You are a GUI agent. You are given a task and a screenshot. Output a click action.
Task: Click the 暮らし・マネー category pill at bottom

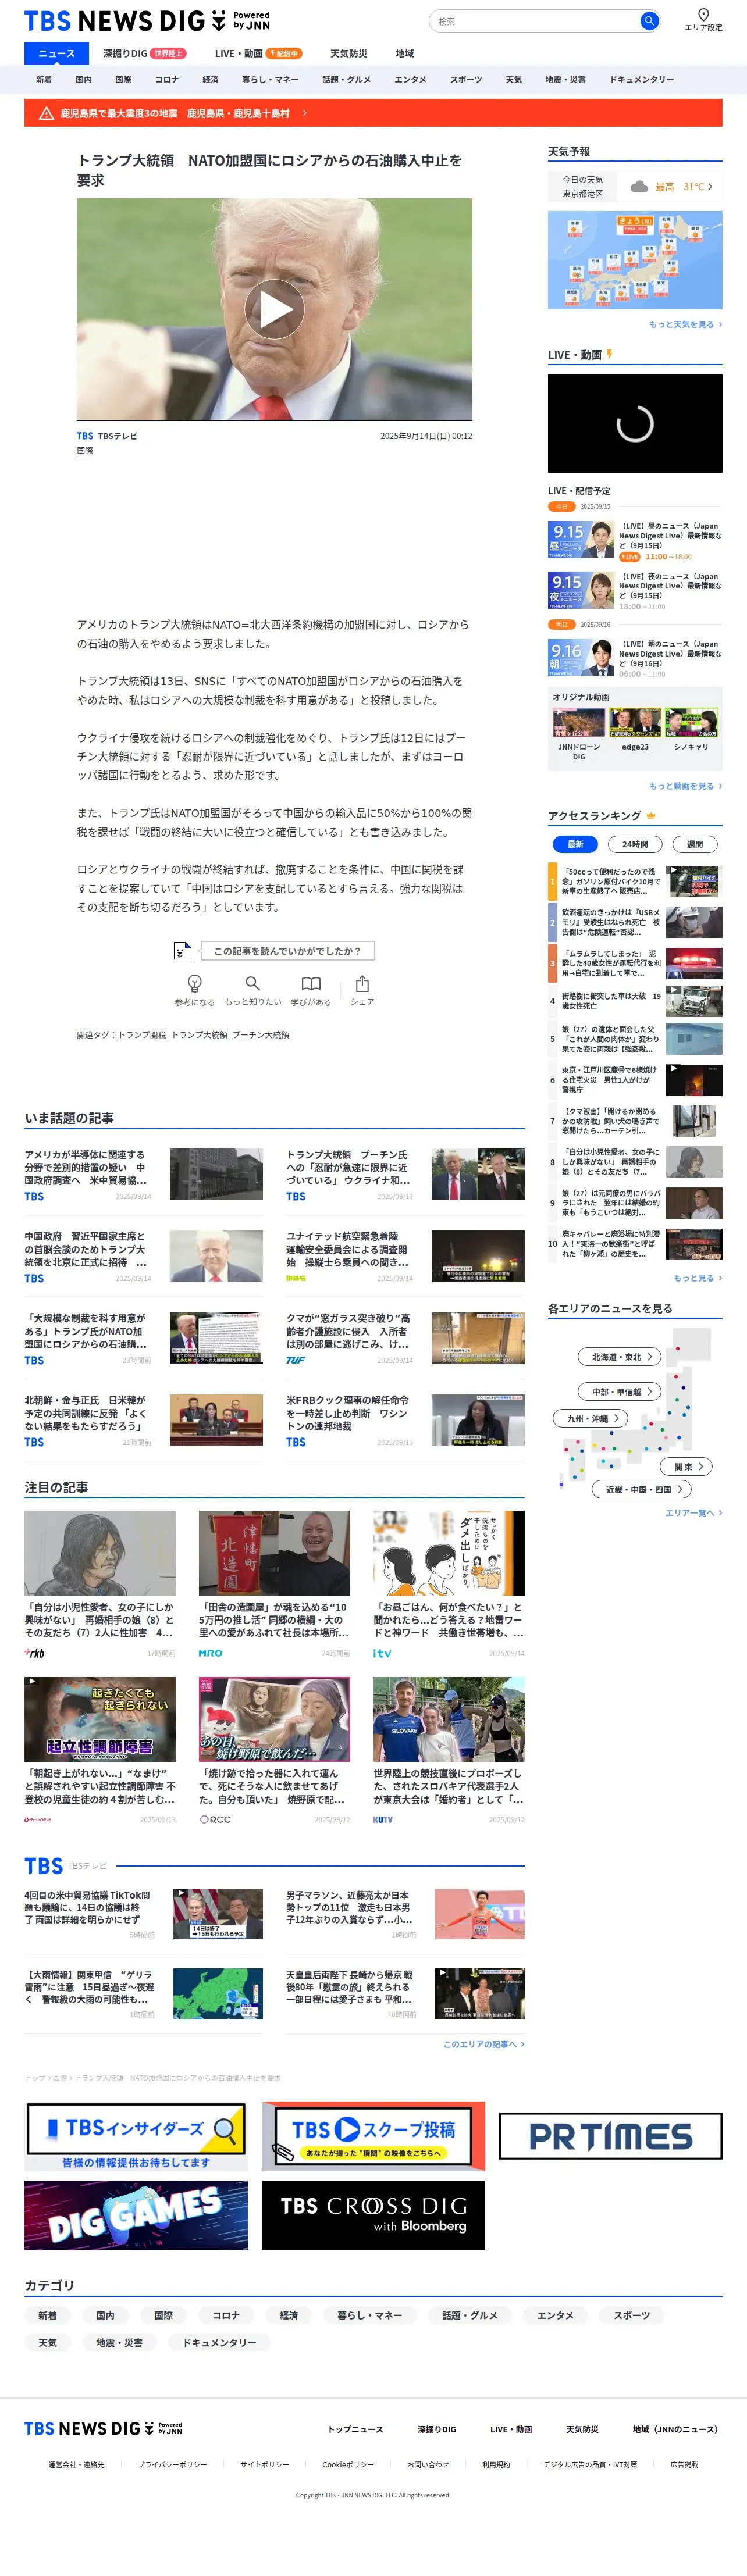tap(370, 2315)
